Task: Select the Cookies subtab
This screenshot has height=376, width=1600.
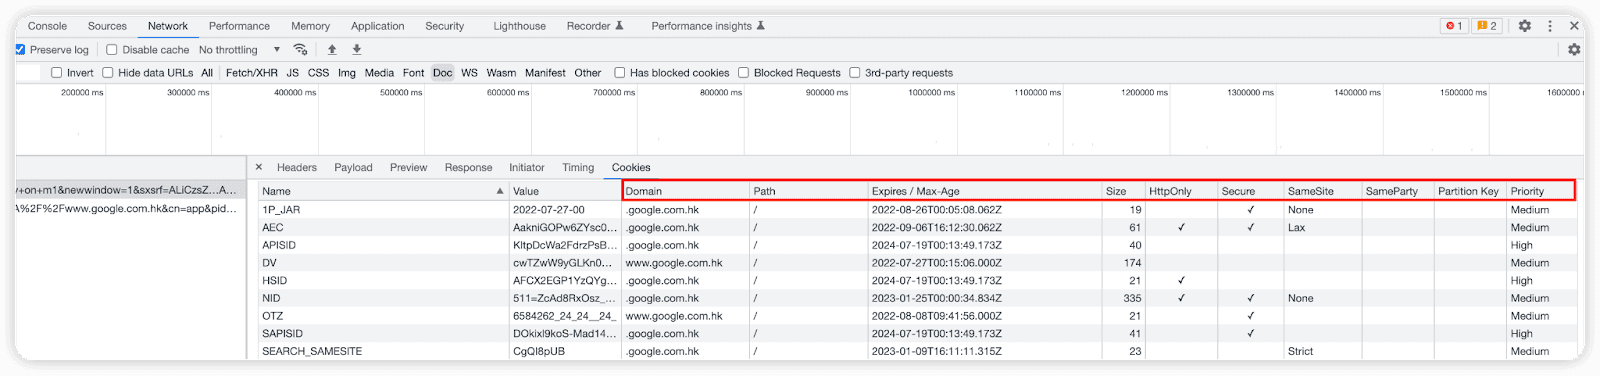Action: (631, 167)
